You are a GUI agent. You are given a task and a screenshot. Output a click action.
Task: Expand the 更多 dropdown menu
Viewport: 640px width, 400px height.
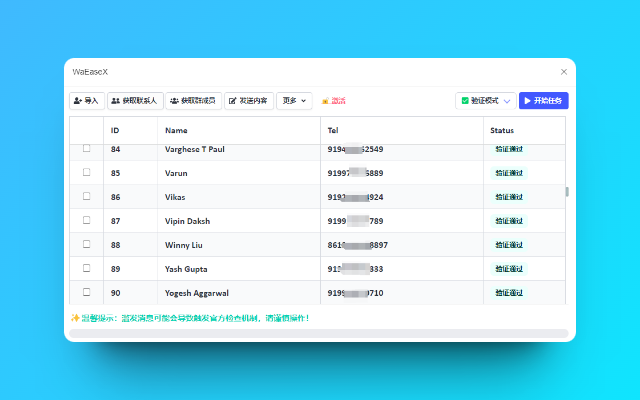click(294, 101)
